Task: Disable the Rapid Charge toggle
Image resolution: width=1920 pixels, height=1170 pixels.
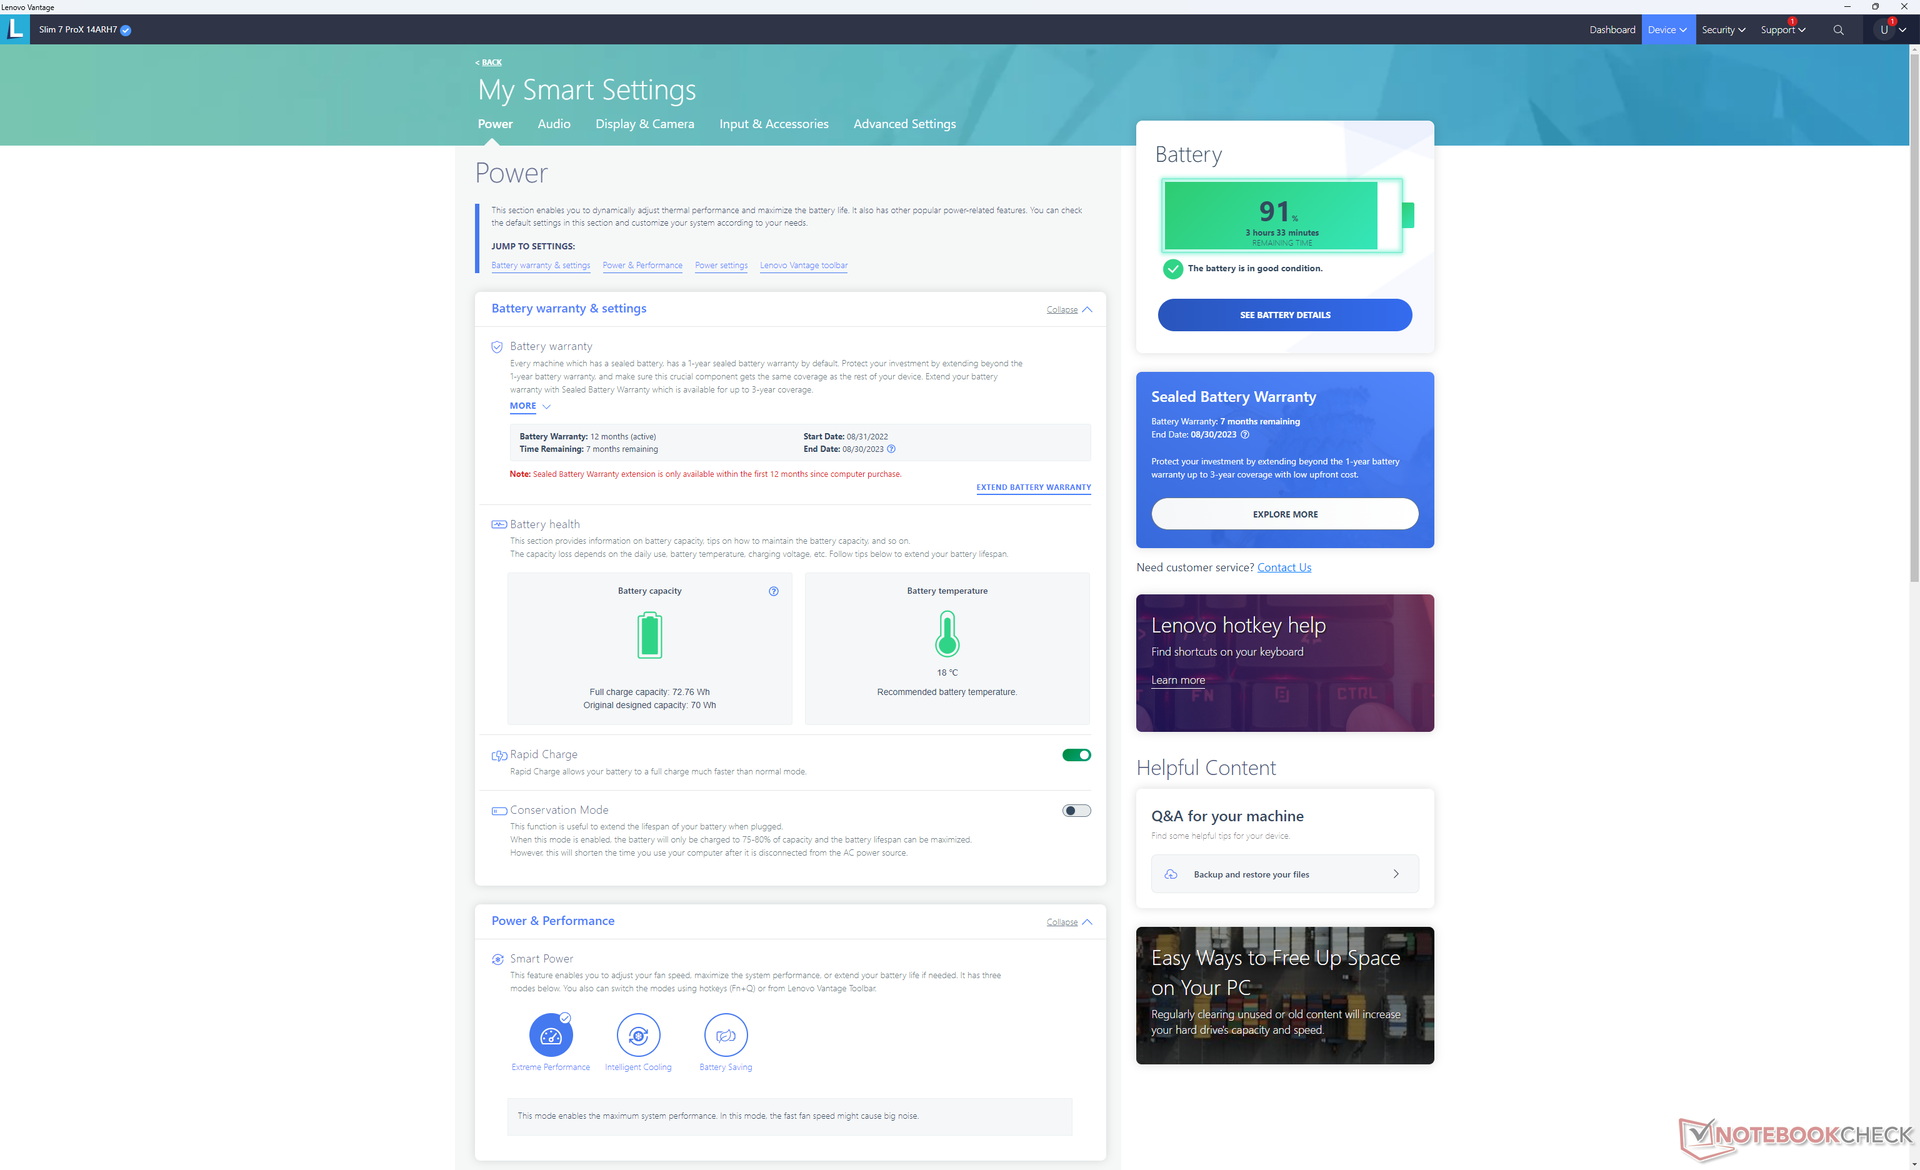Action: coord(1076,755)
